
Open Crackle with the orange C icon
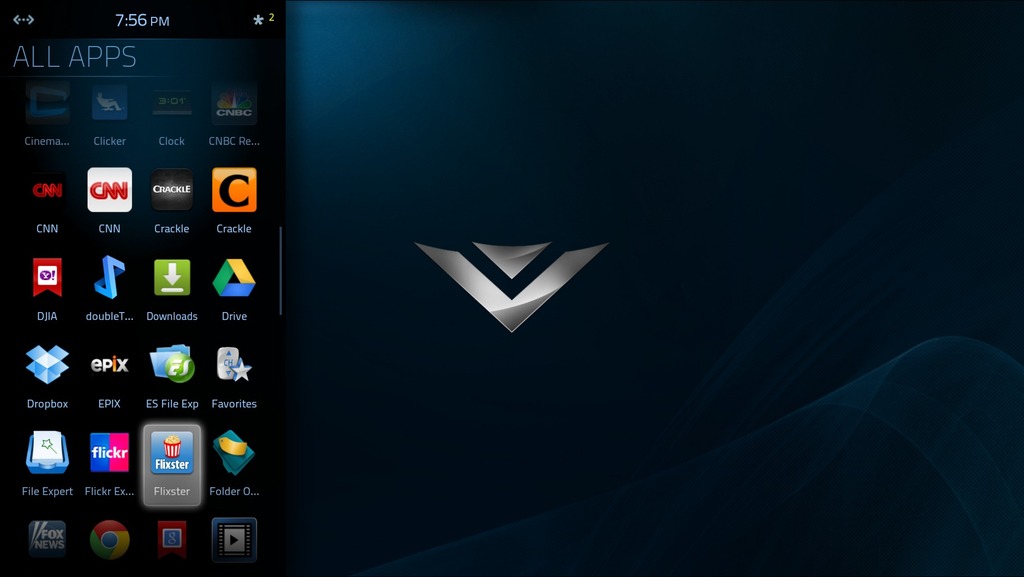click(x=234, y=190)
